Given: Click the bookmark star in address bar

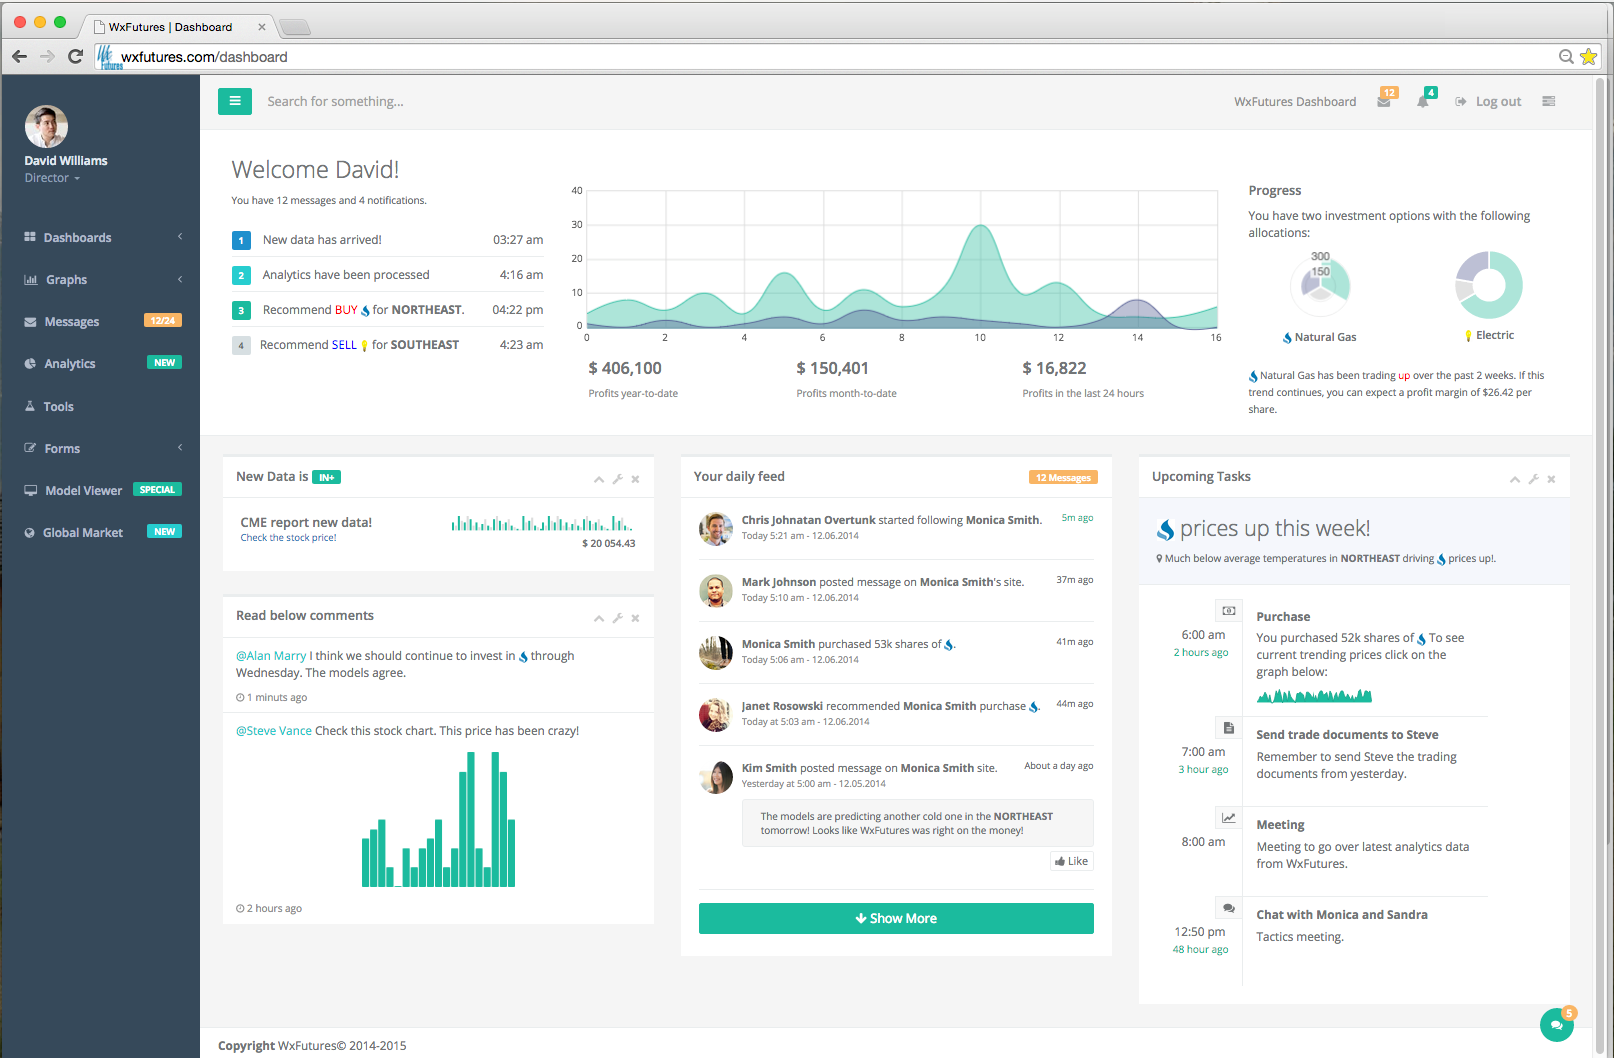Looking at the screenshot, I should pyautogui.click(x=1588, y=57).
